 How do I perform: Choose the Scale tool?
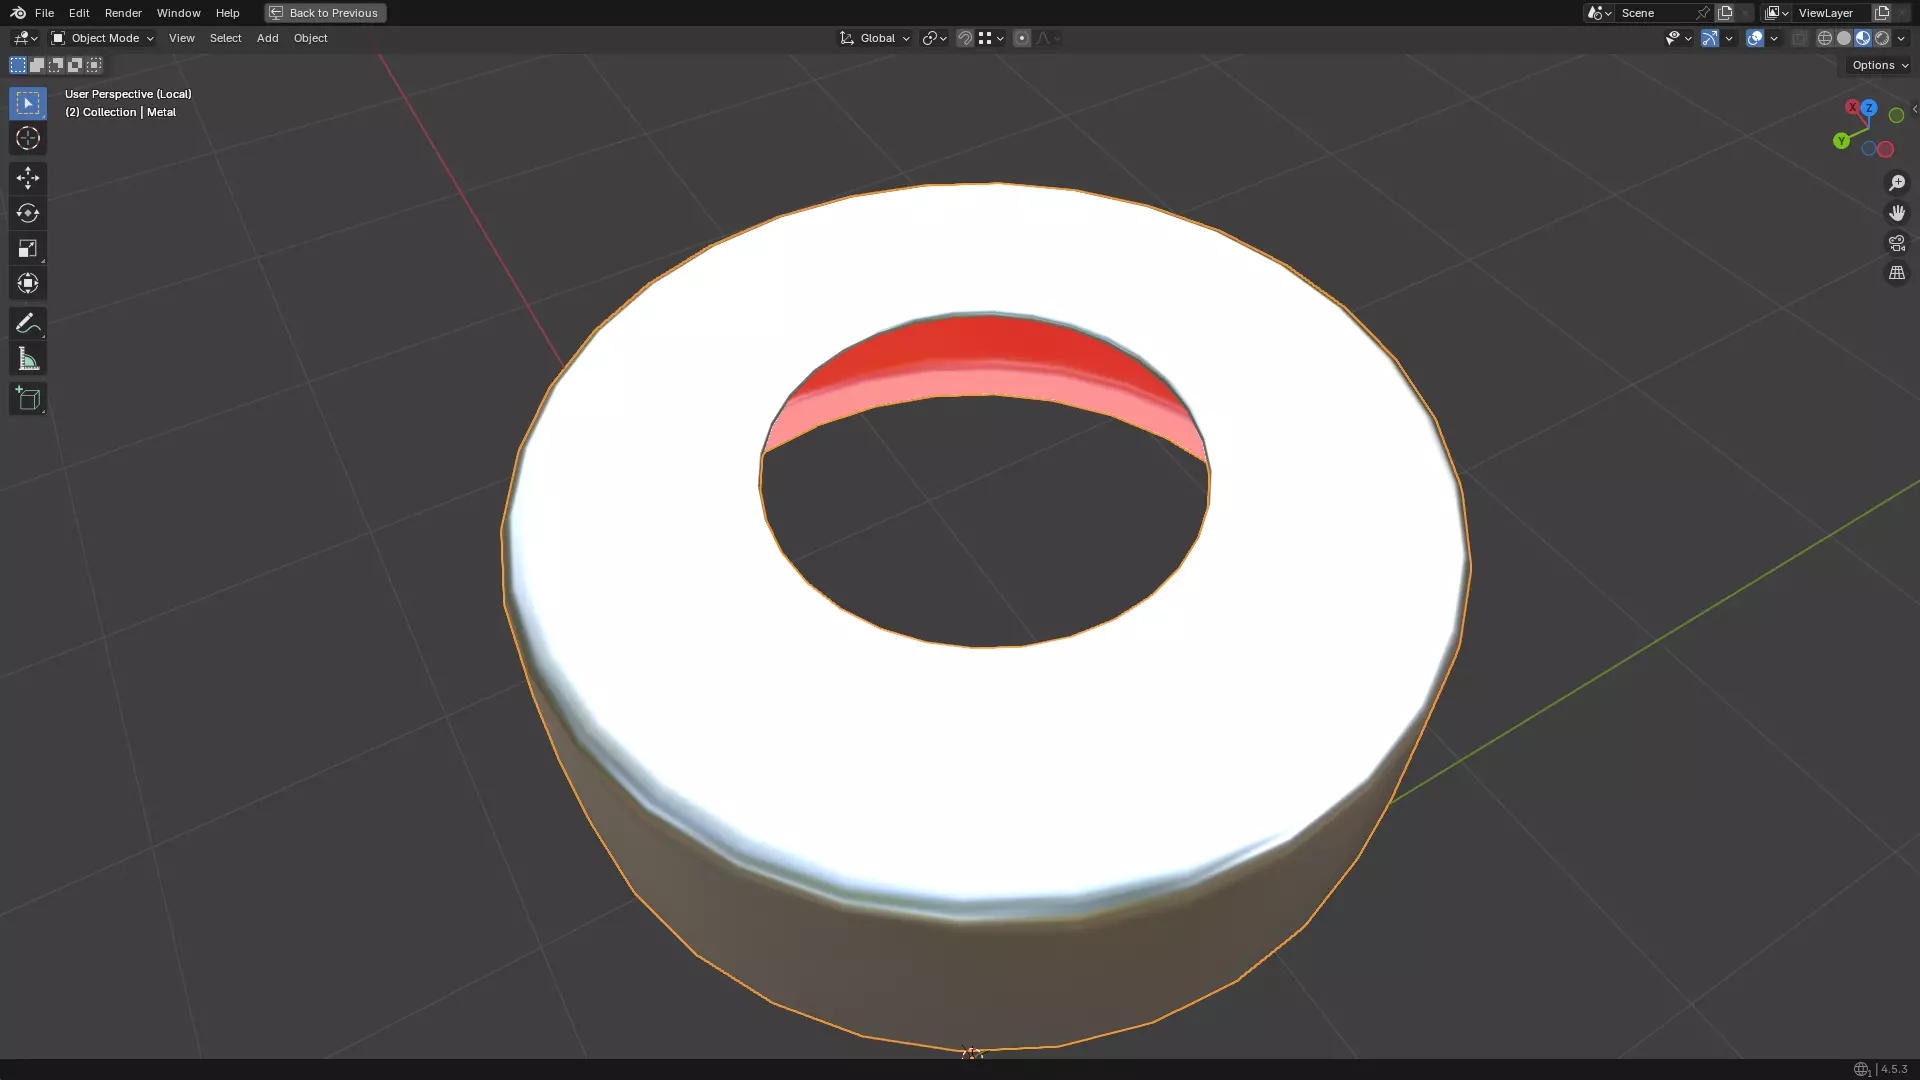coord(28,248)
